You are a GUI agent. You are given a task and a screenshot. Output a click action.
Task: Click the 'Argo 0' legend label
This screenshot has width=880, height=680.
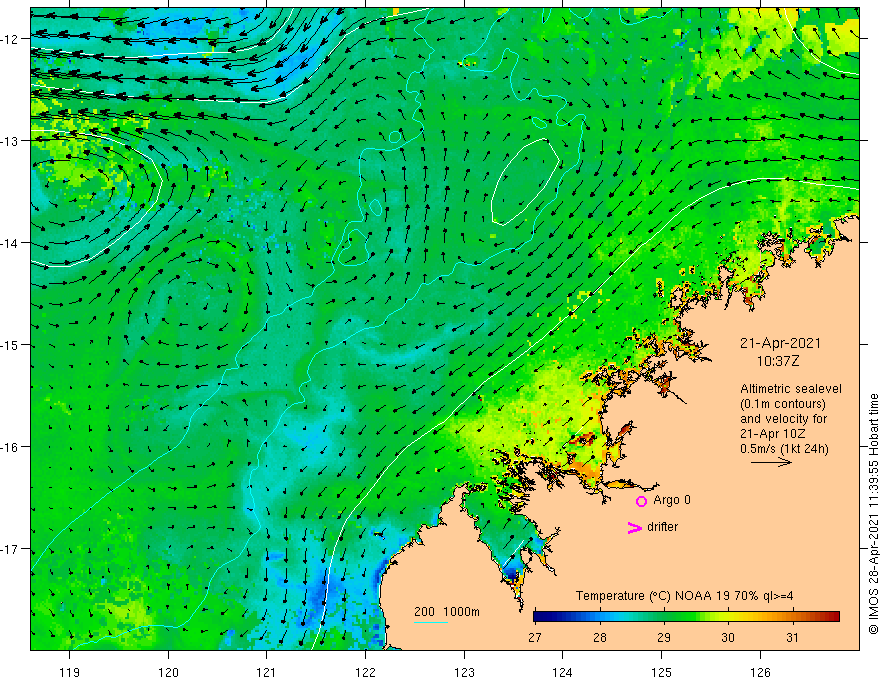click(672, 500)
